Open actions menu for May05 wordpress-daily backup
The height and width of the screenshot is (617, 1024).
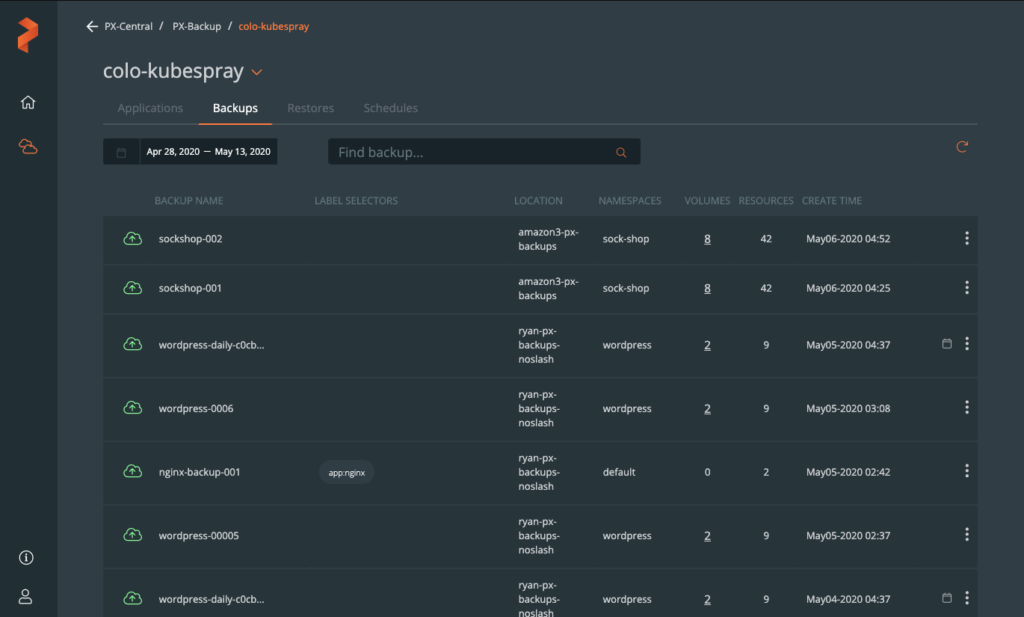[967, 343]
